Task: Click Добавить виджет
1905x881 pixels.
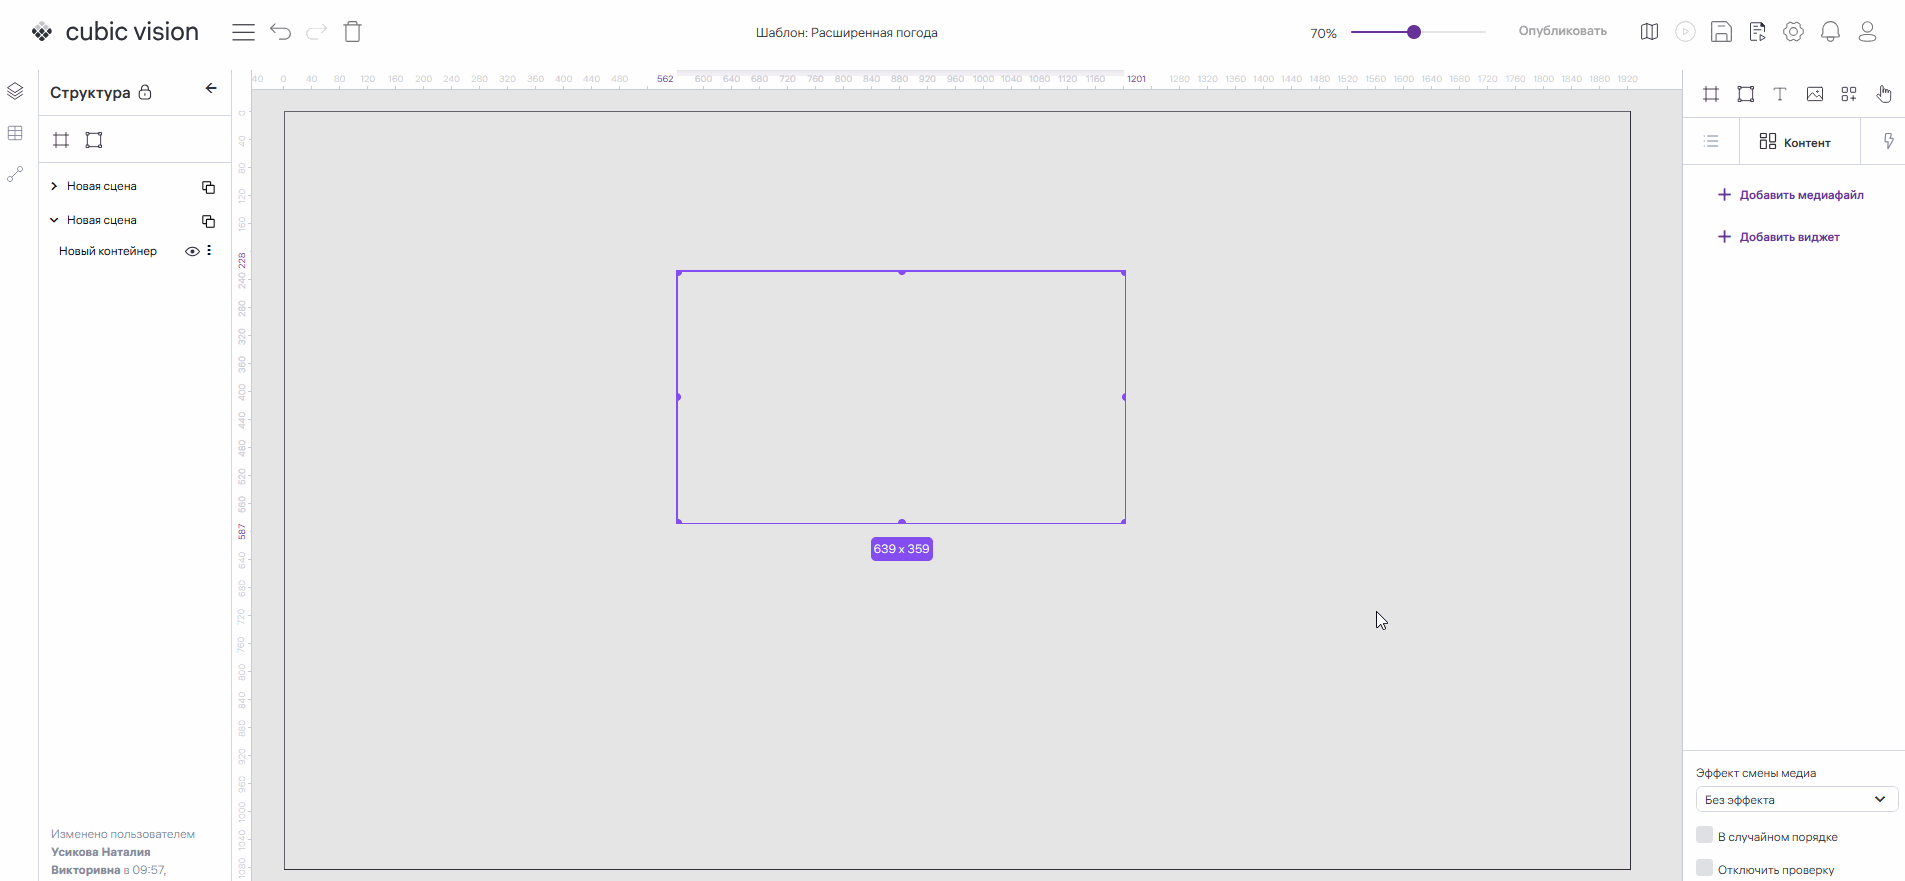Action: [x=1779, y=237]
